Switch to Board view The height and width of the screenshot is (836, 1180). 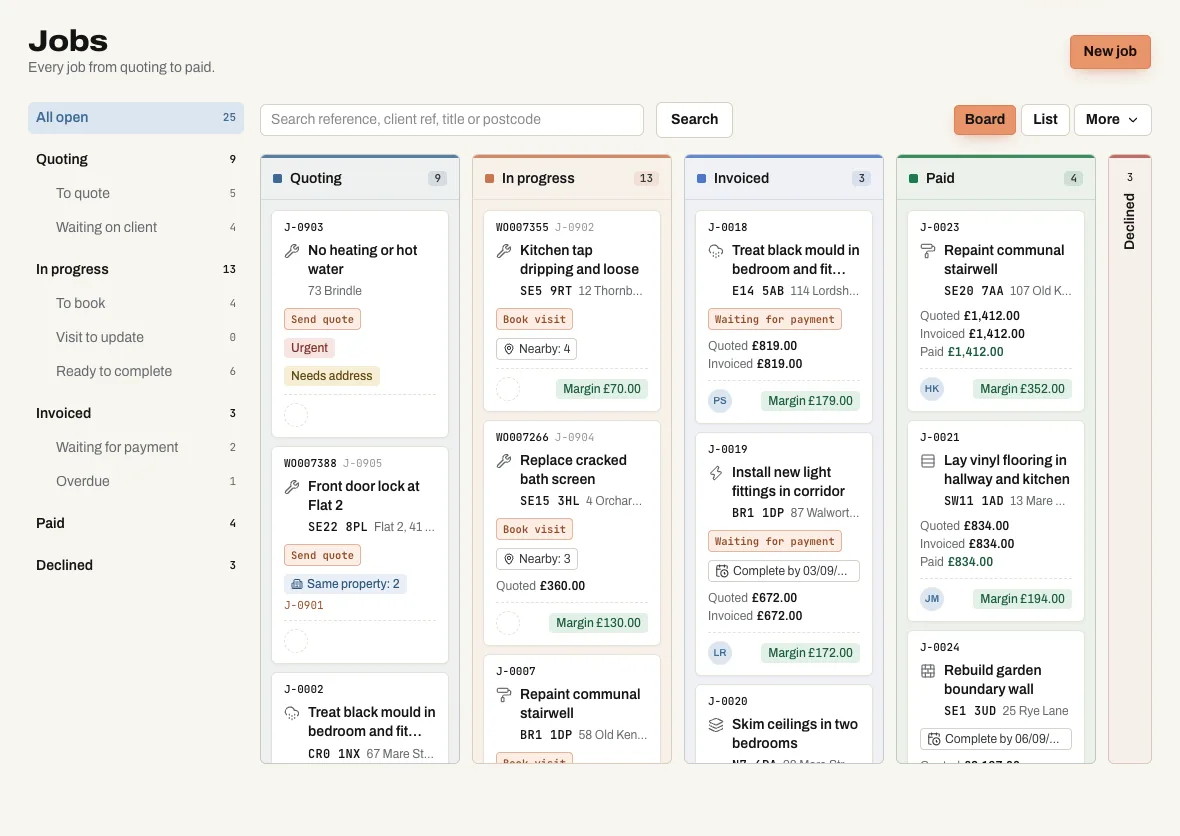(984, 120)
